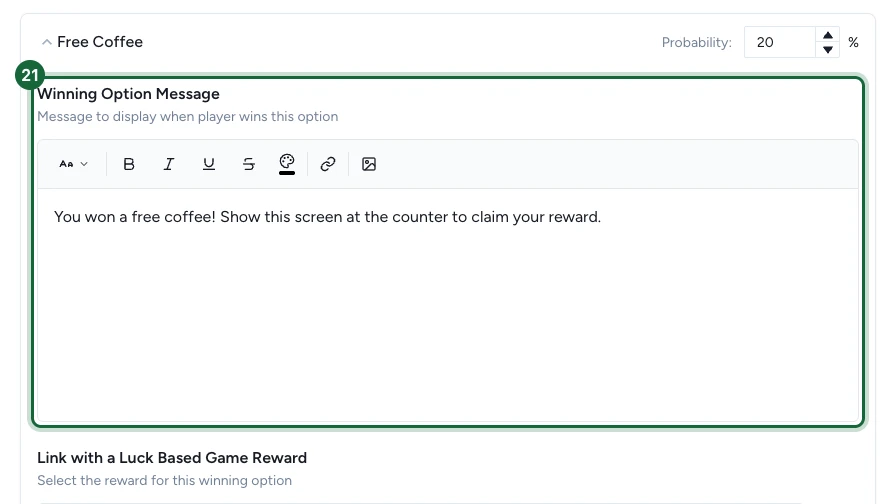
Task: Apply italic formatting to the message text
Action: pyautogui.click(x=169, y=165)
